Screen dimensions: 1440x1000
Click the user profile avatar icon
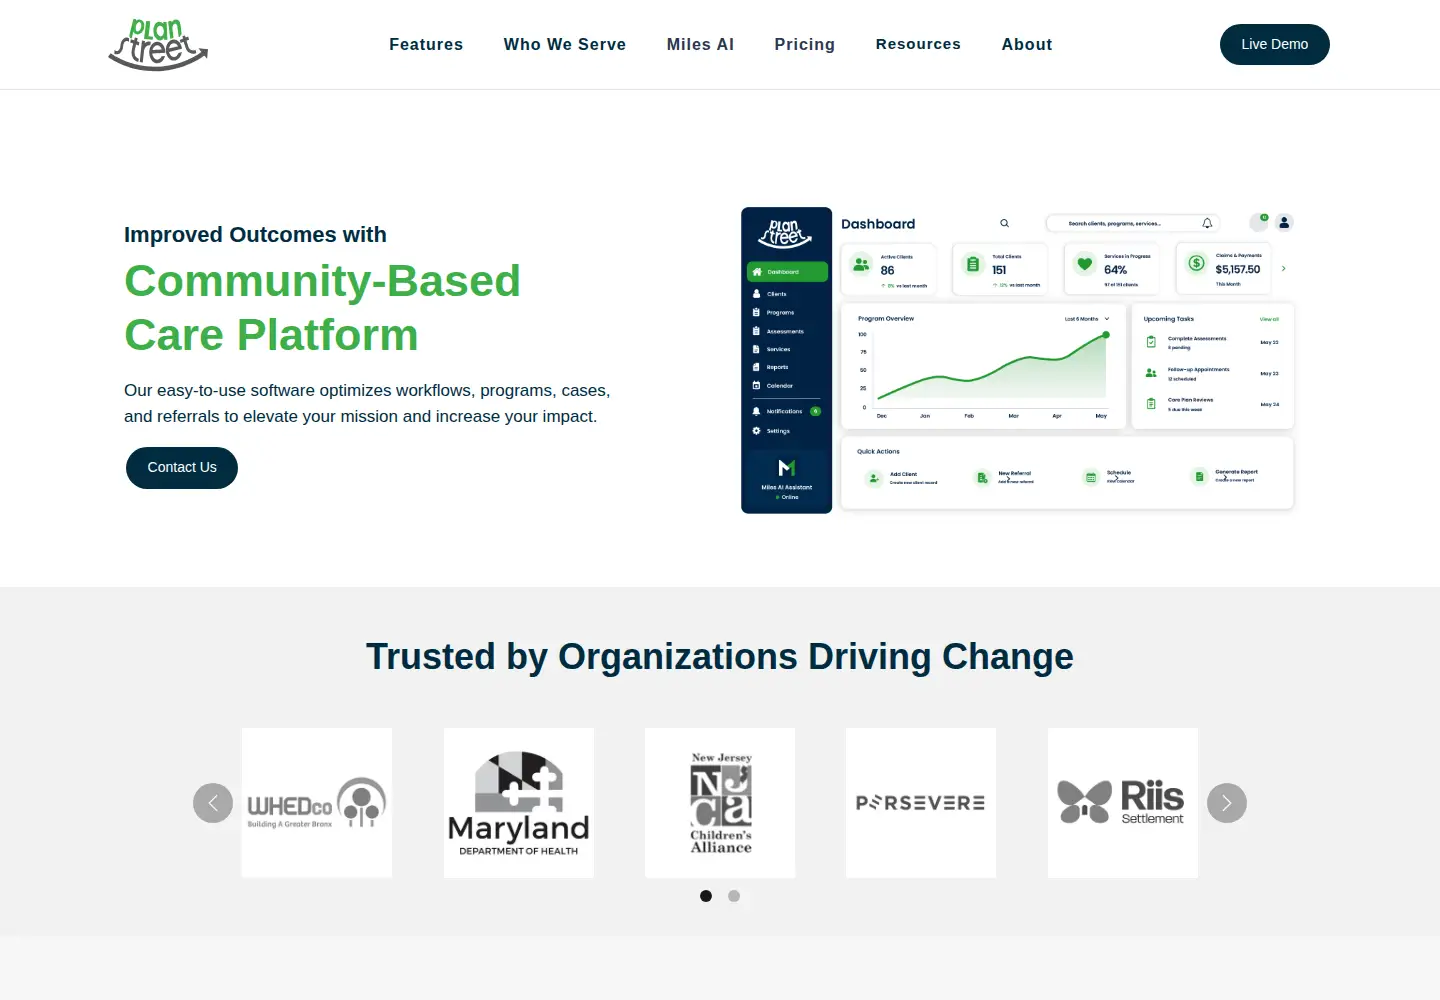point(1285,222)
